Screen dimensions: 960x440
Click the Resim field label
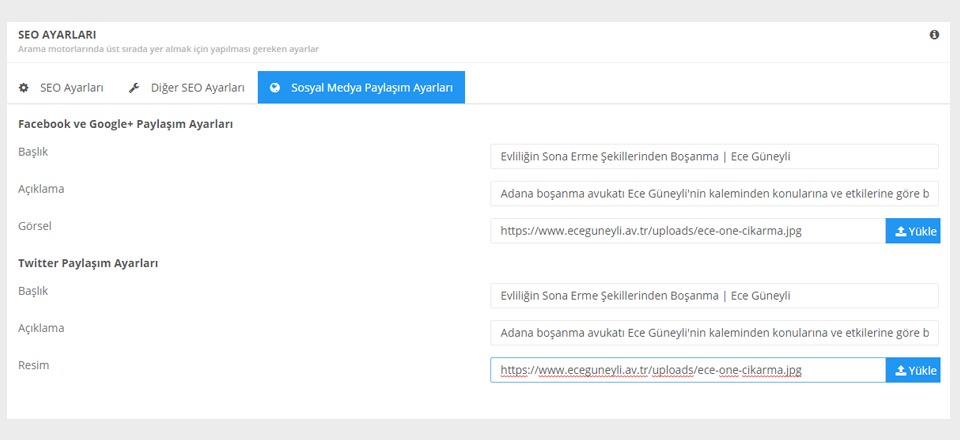coord(34,365)
